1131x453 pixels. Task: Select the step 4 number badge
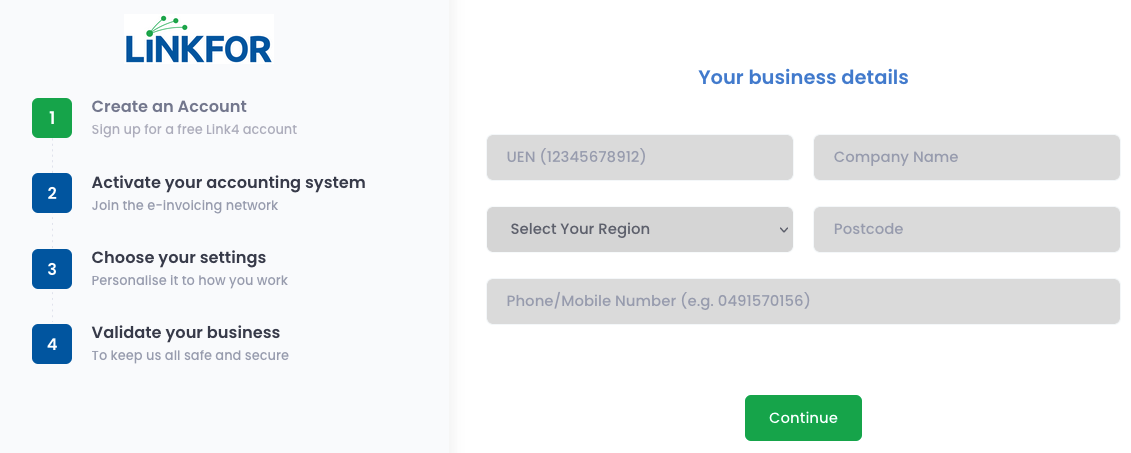pyautogui.click(x=52, y=343)
